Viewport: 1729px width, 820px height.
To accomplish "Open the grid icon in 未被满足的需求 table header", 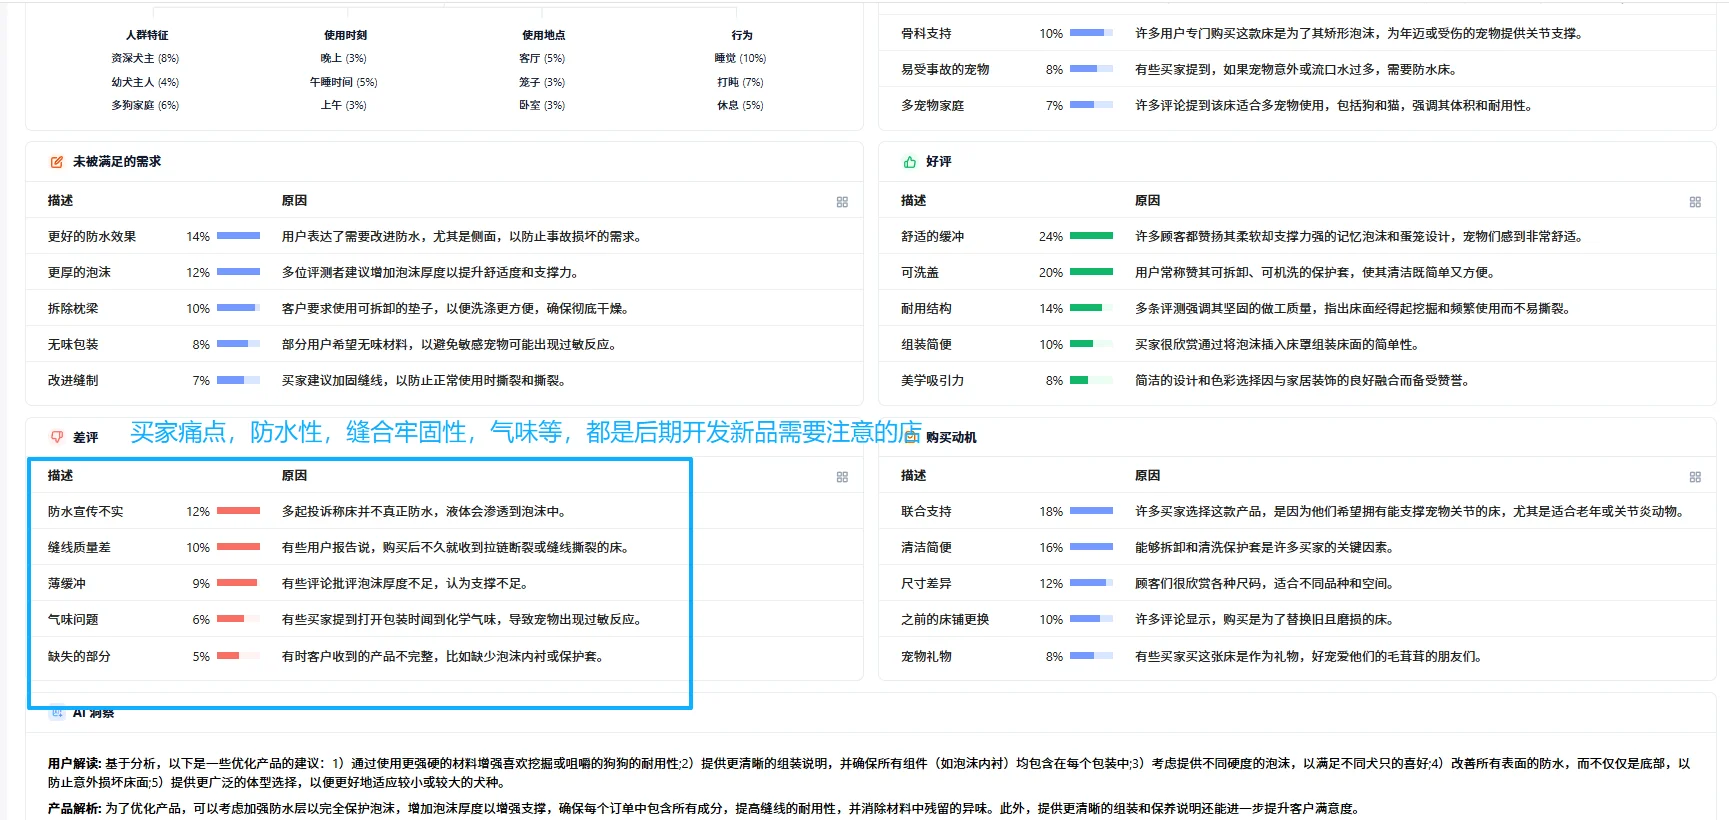I will click(842, 202).
